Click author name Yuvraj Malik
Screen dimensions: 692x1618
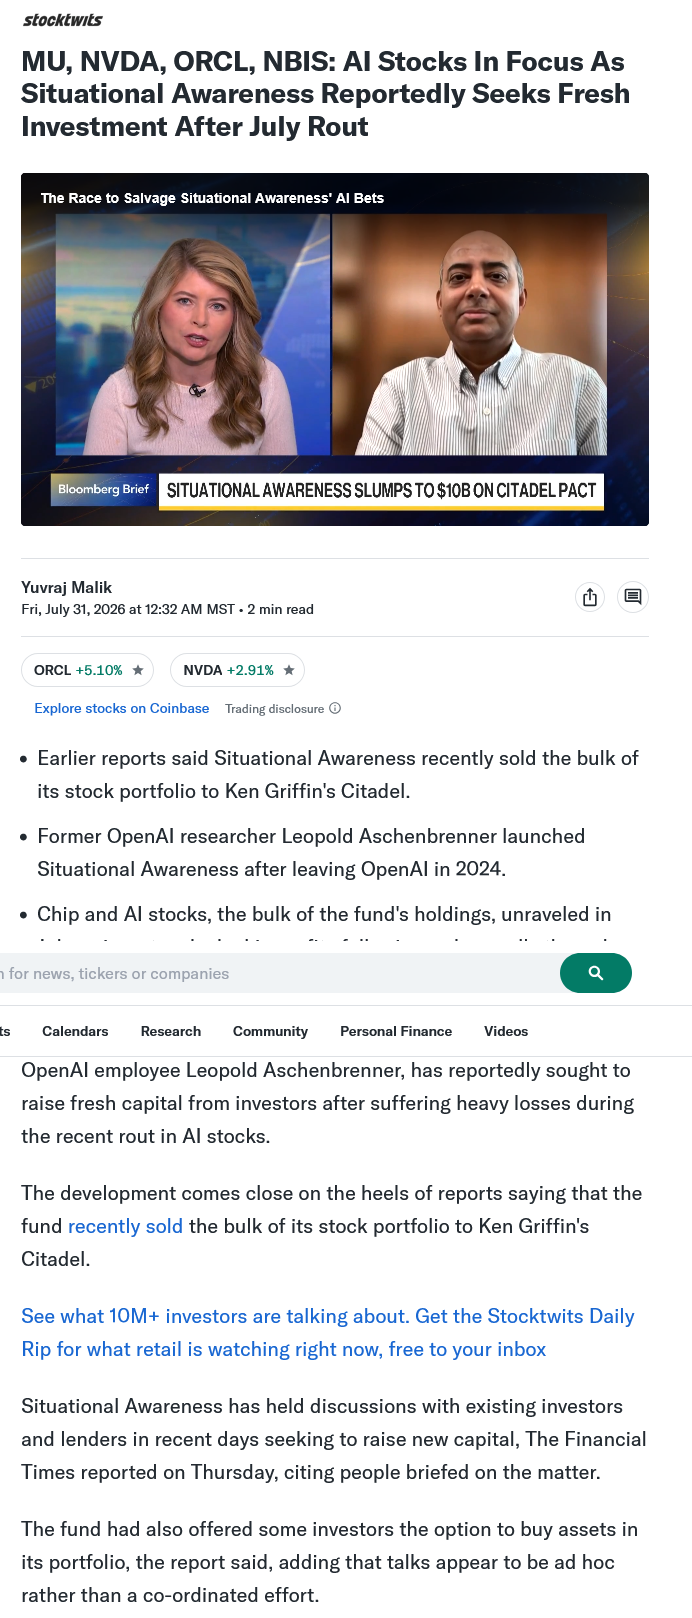[66, 587]
